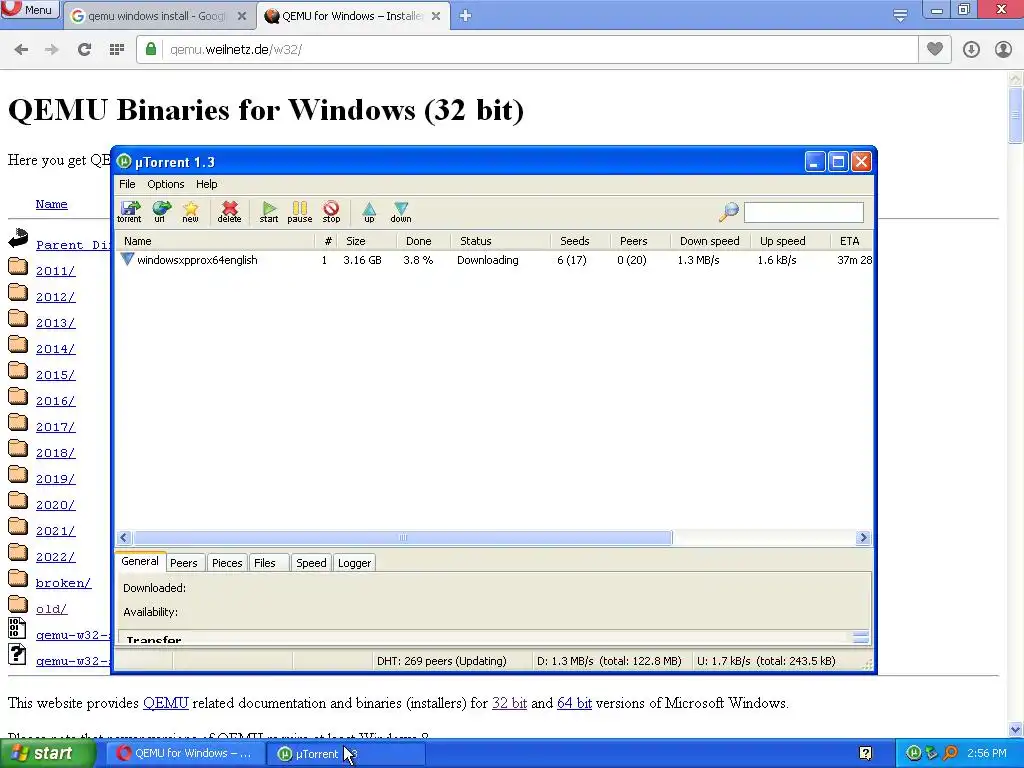Switch to the Pieces tab
1024x768 pixels.
(227, 563)
